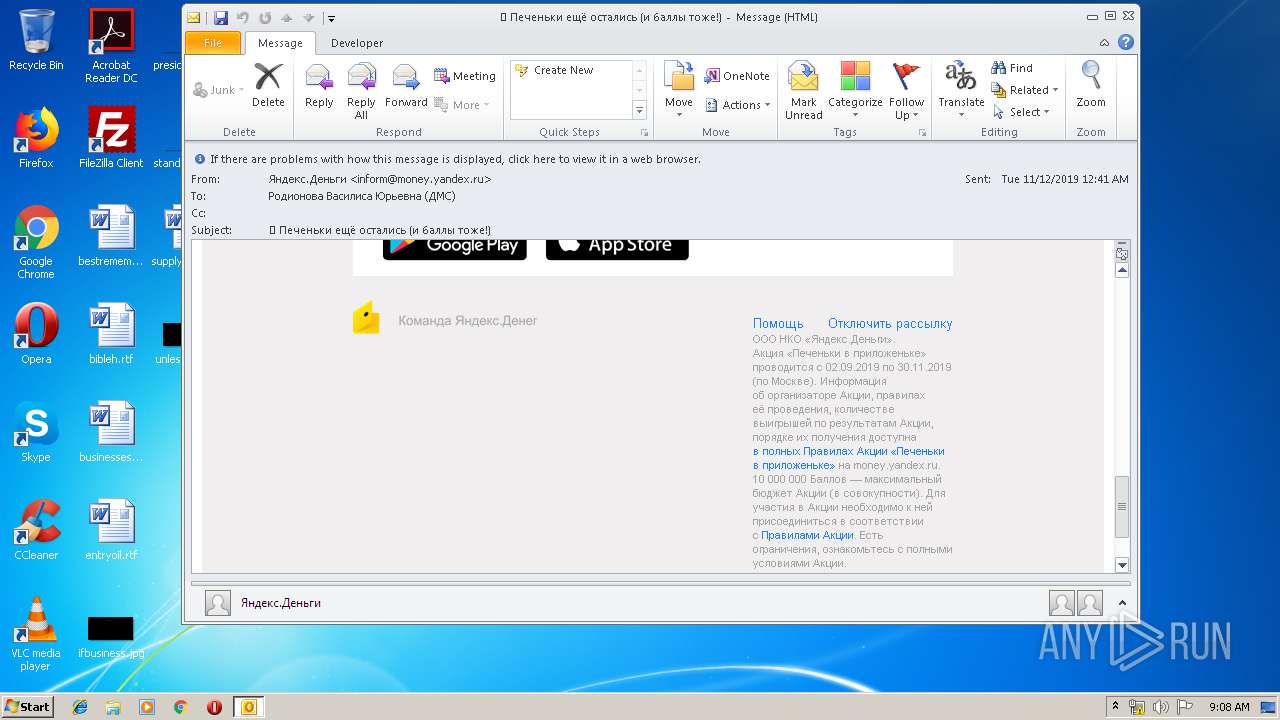1280x720 pixels.
Task: Create a Meeting reply
Action: pyautogui.click(x=464, y=76)
